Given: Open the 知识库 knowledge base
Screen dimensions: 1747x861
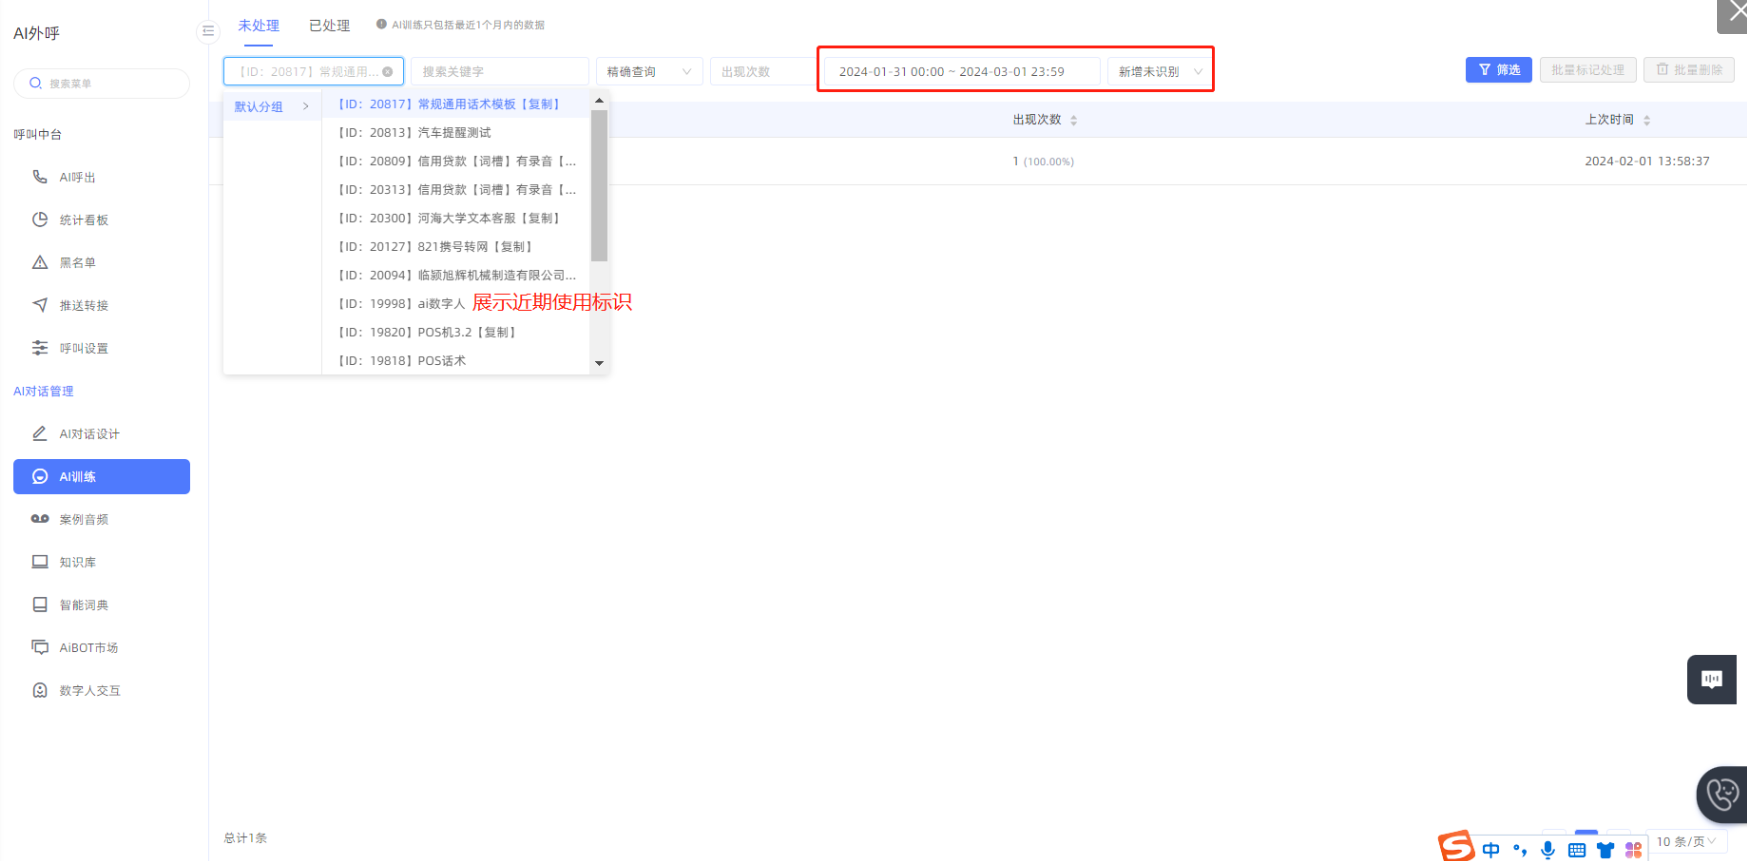Looking at the screenshot, I should [77, 563].
